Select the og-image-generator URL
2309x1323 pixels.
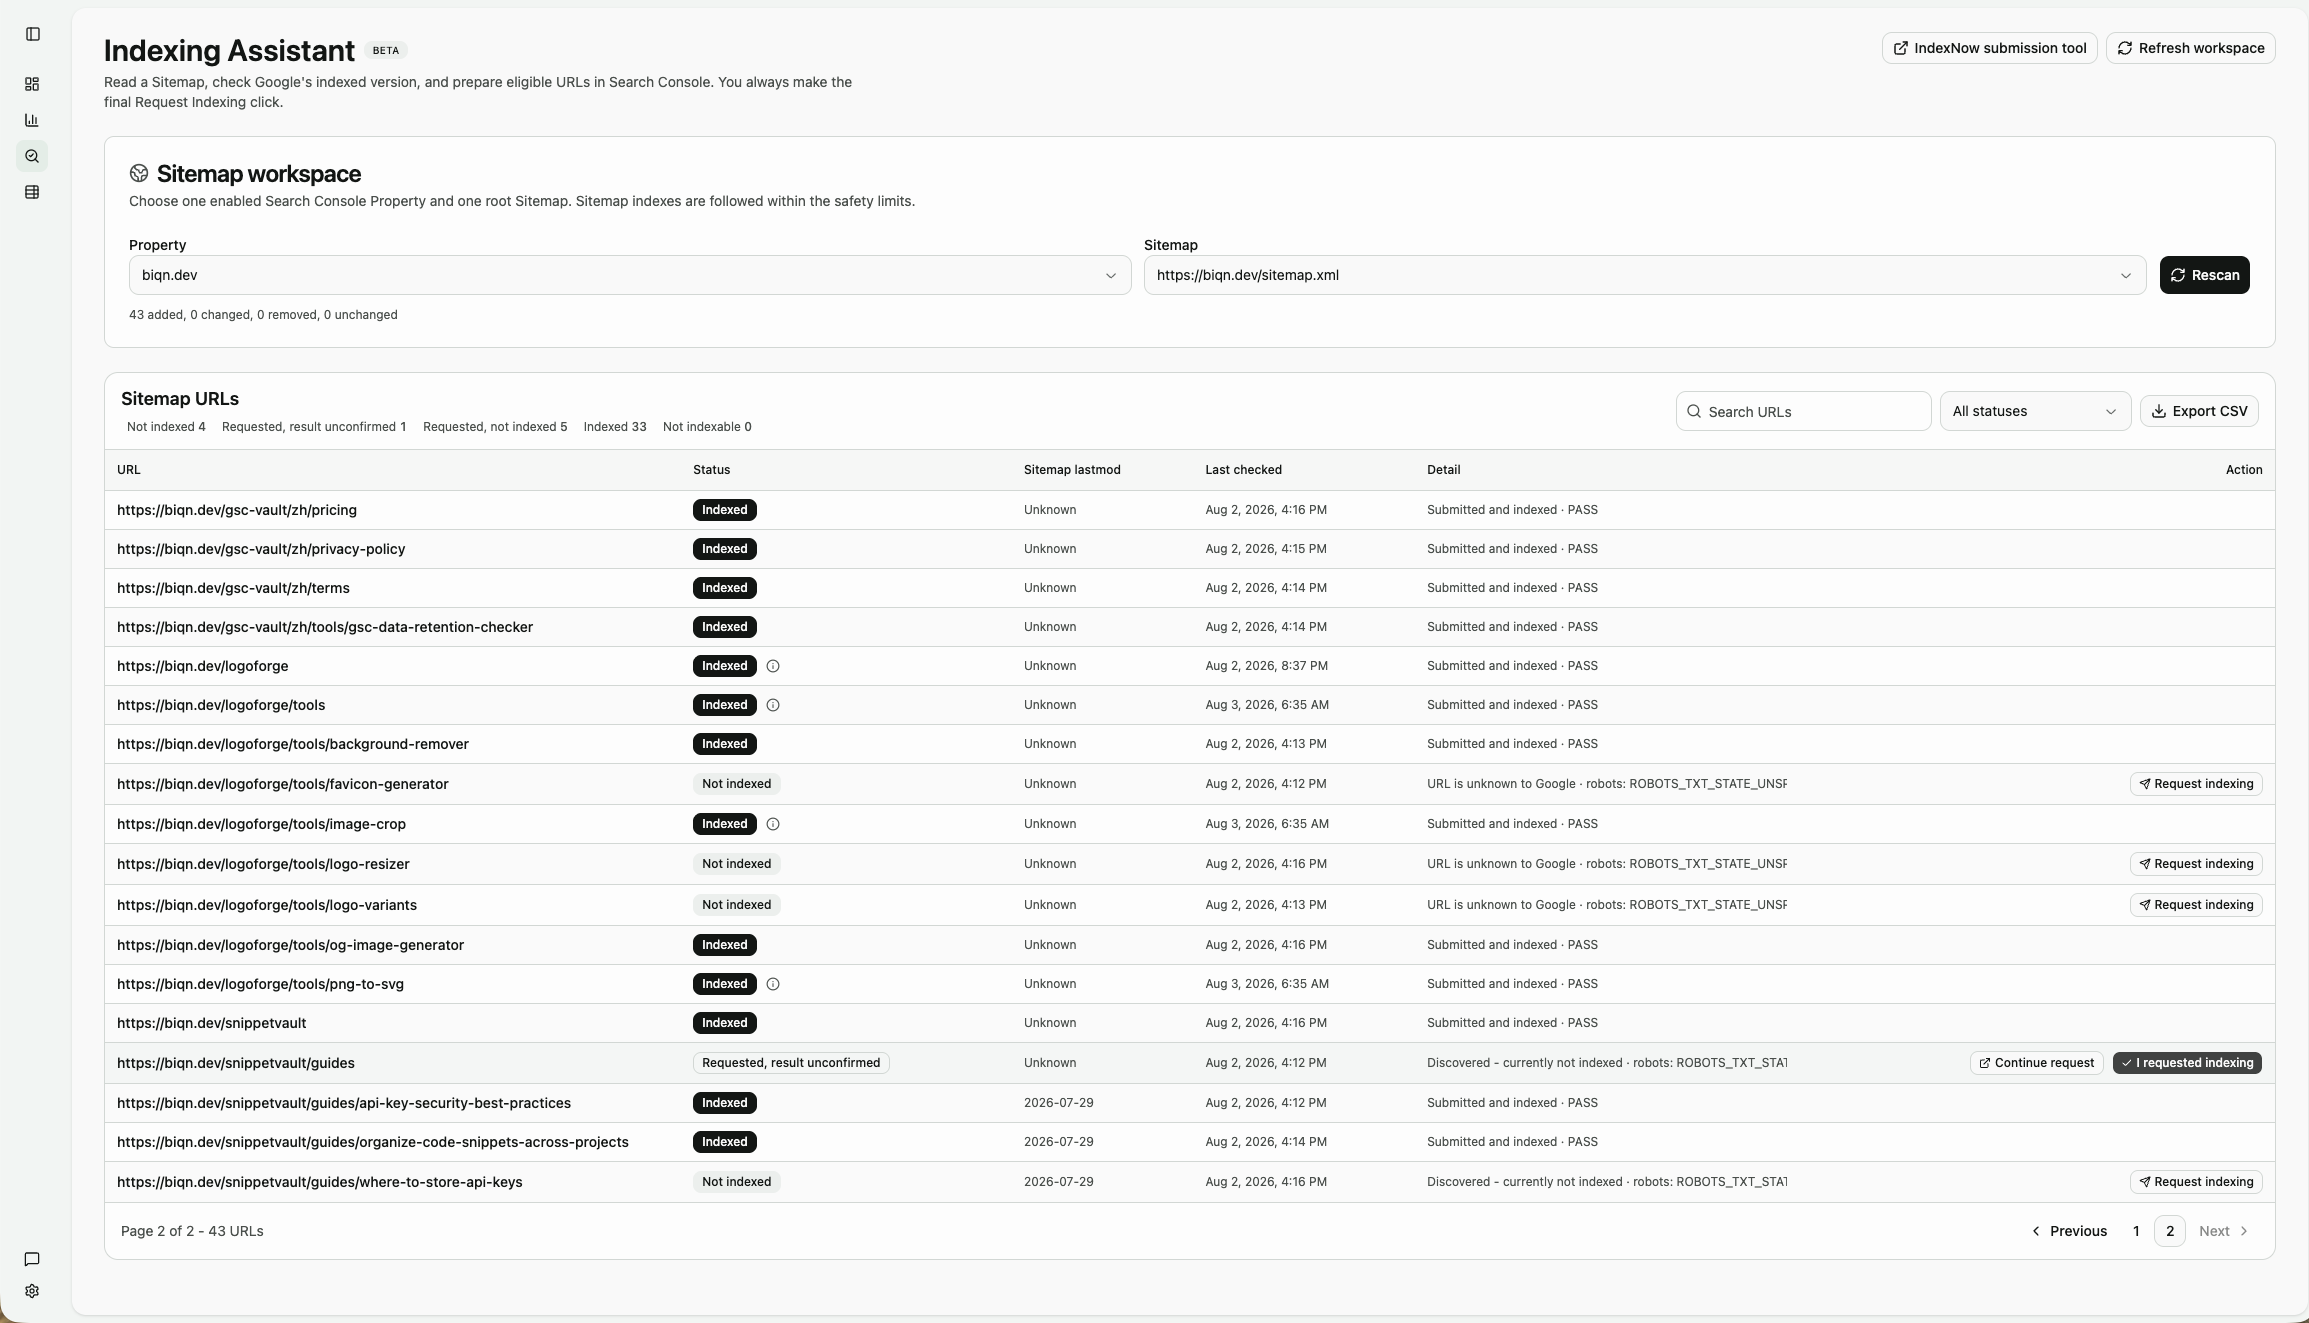pos(290,945)
